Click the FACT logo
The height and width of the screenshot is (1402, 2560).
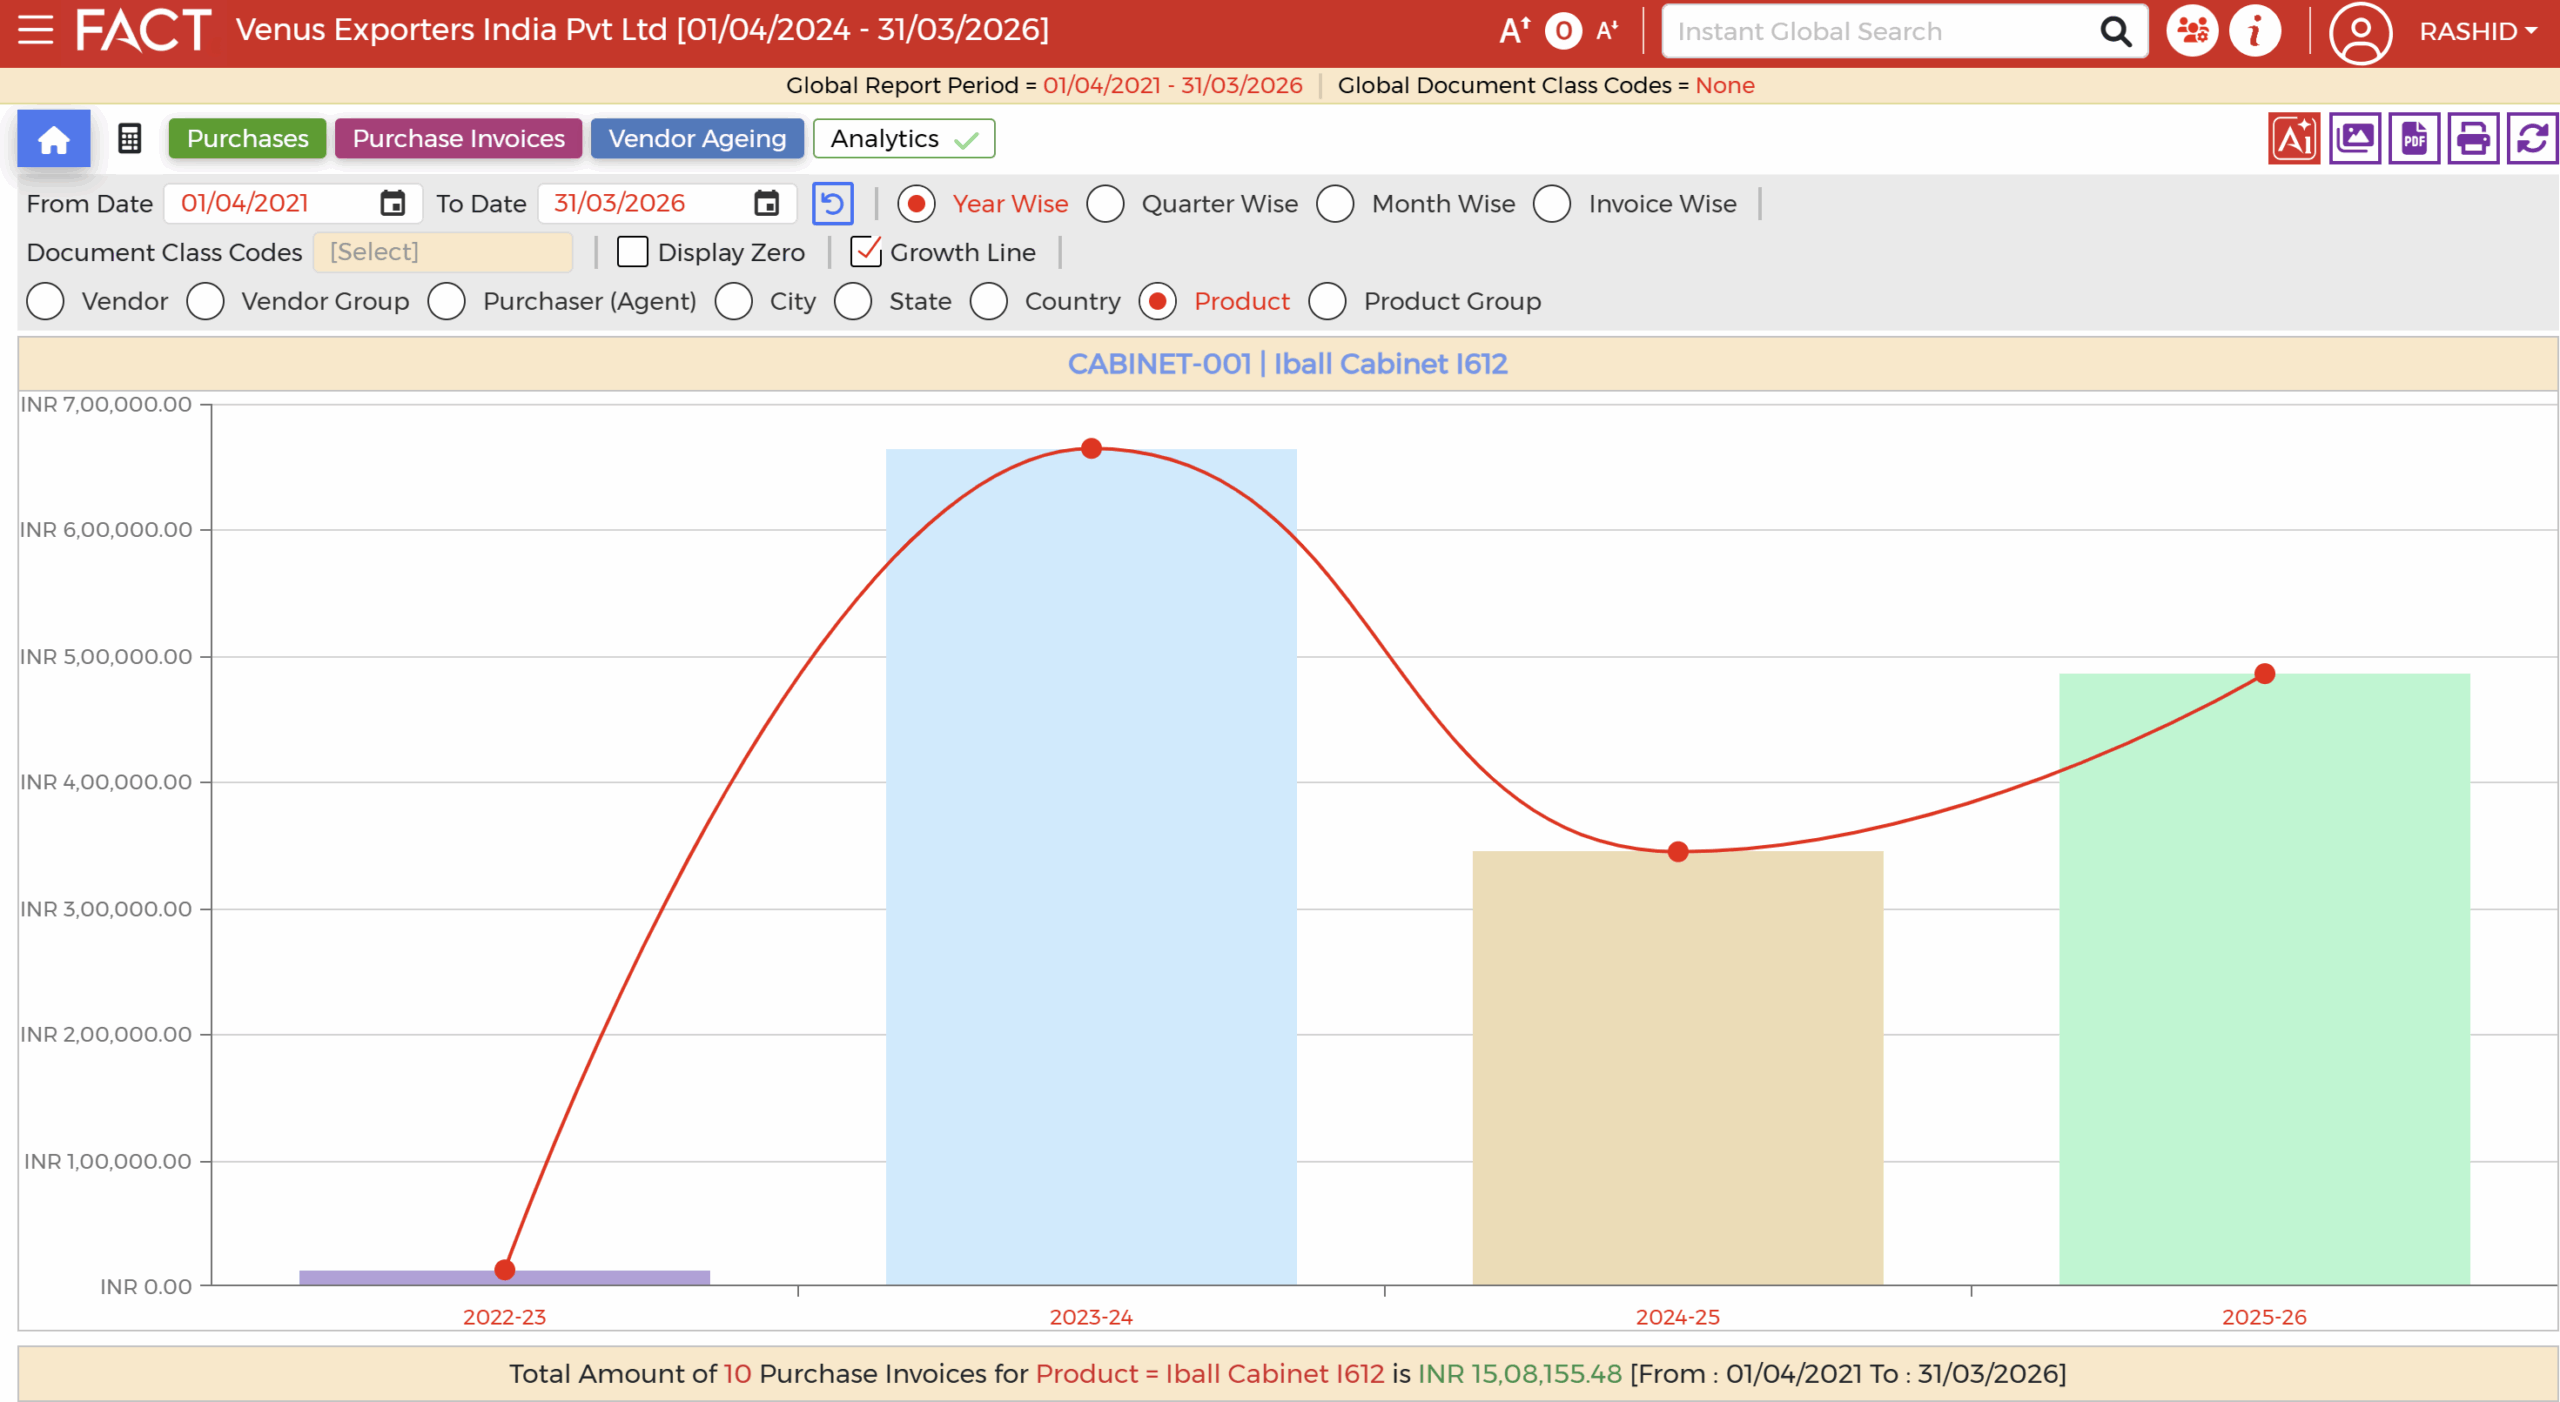click(x=143, y=30)
